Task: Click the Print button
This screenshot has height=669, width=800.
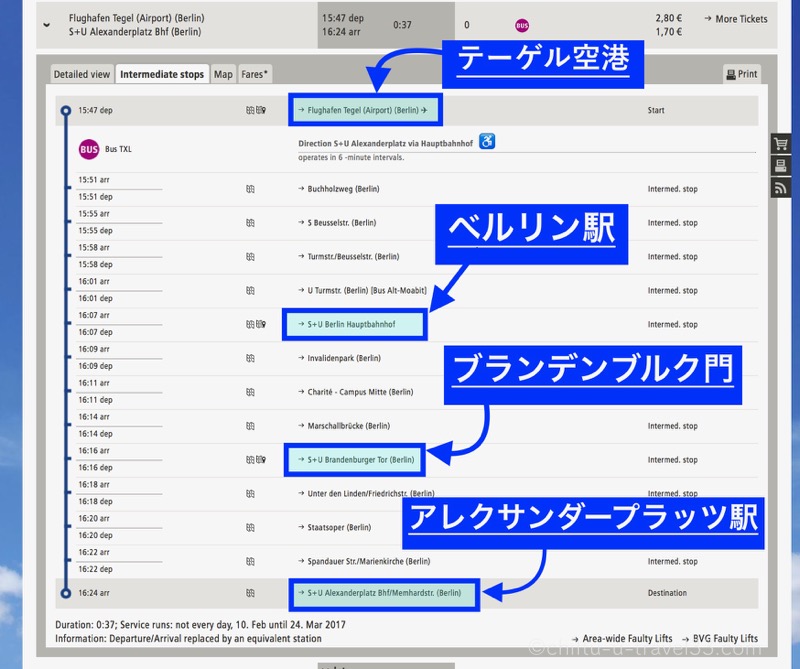Action: [742, 75]
